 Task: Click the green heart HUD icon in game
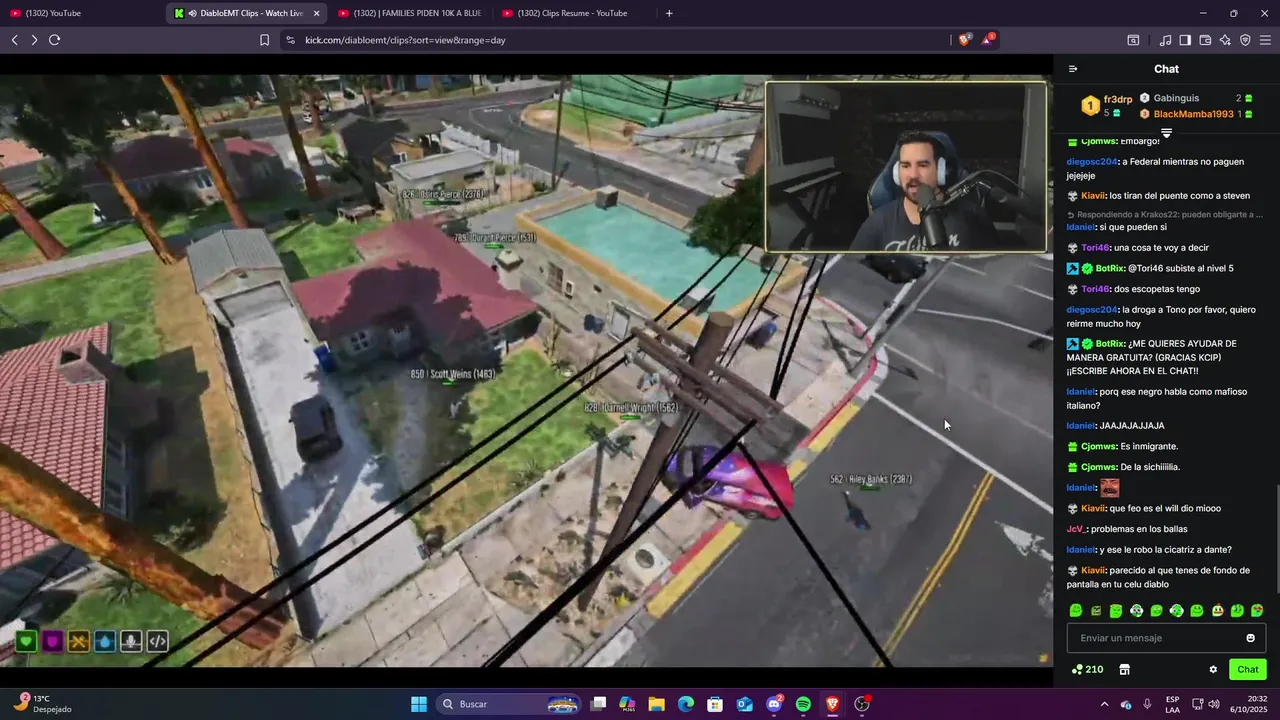pyautogui.click(x=26, y=641)
